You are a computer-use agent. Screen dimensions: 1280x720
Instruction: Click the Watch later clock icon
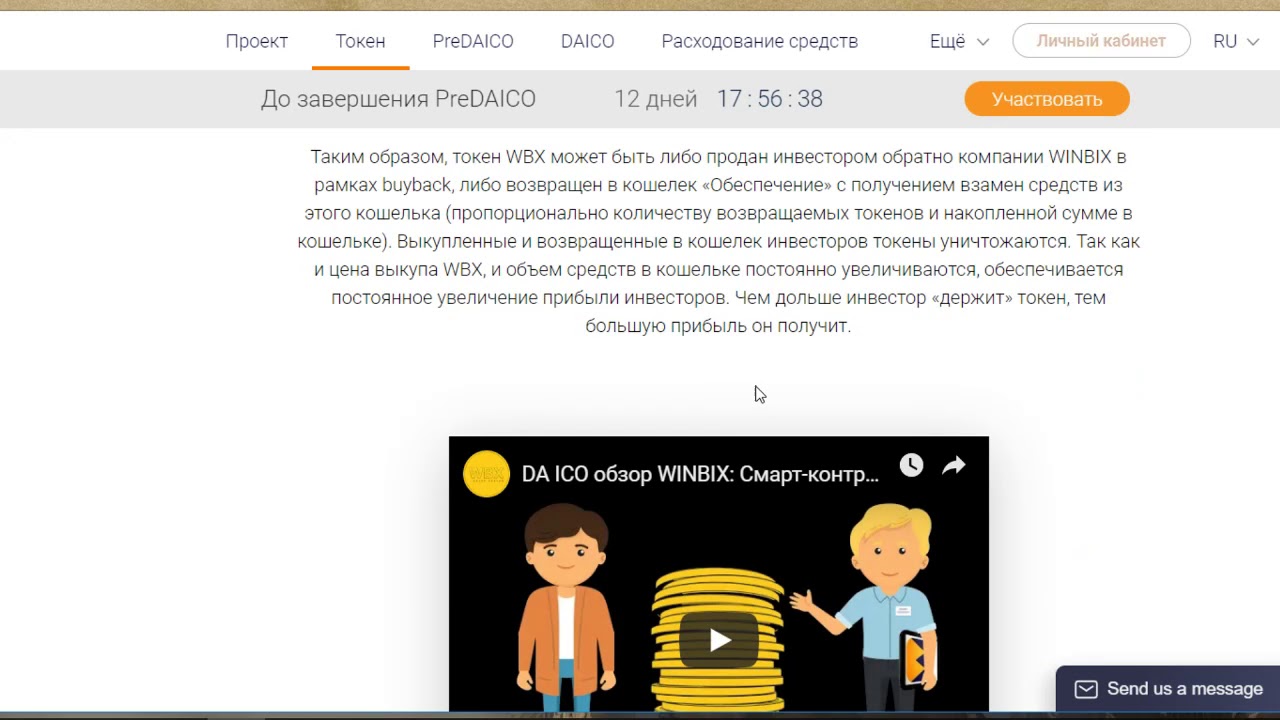coord(911,465)
